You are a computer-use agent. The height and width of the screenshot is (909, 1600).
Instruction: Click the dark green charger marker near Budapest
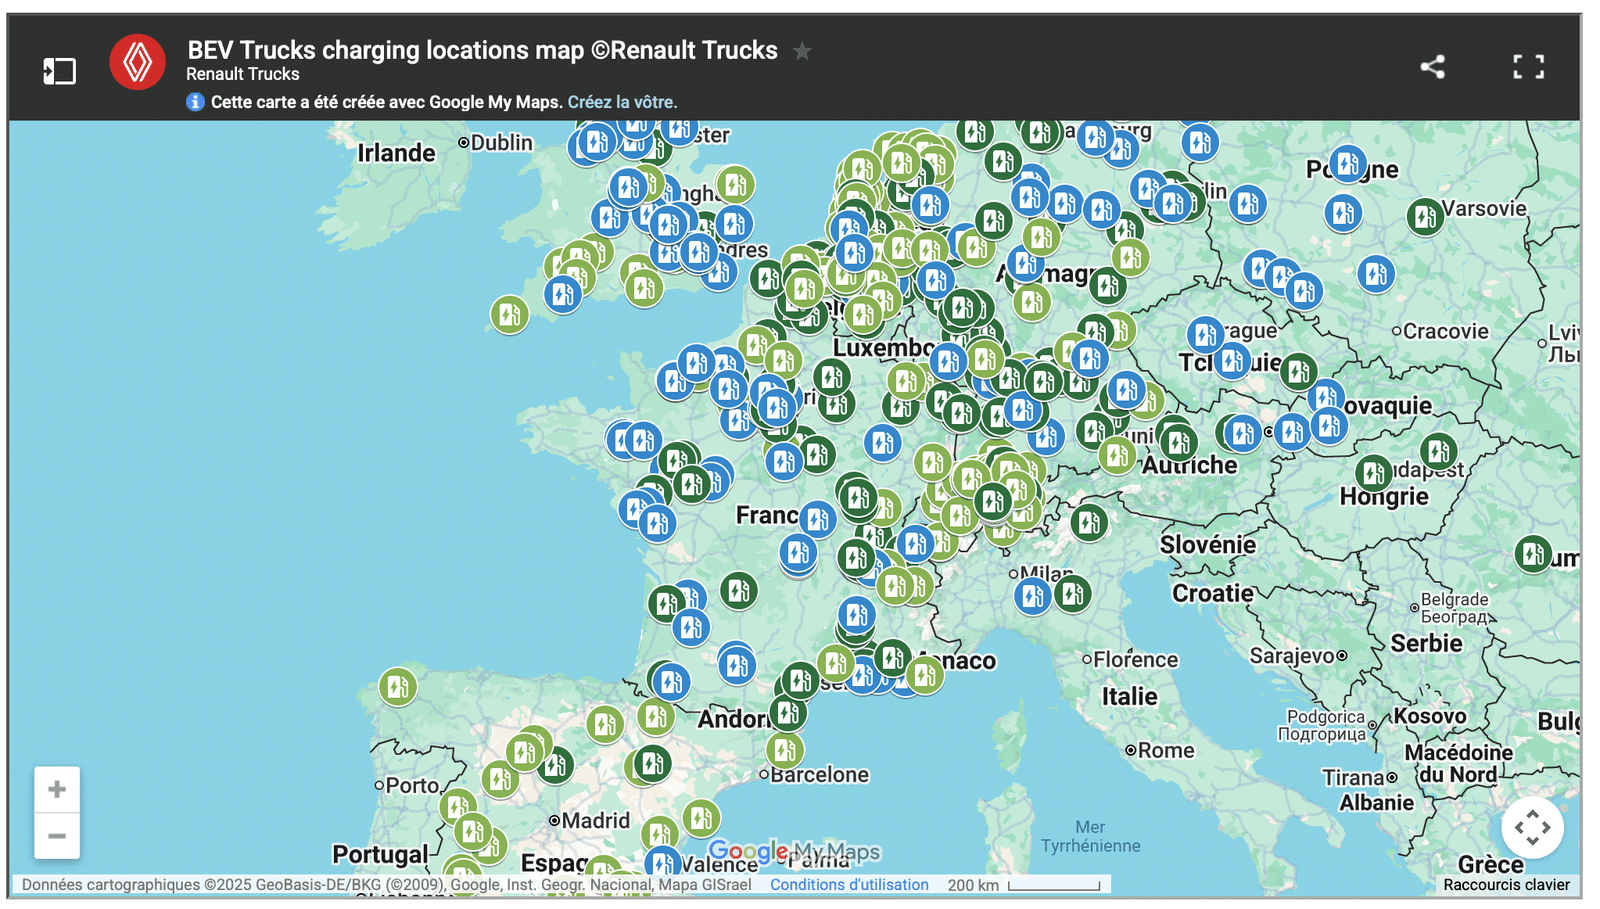tap(1374, 472)
